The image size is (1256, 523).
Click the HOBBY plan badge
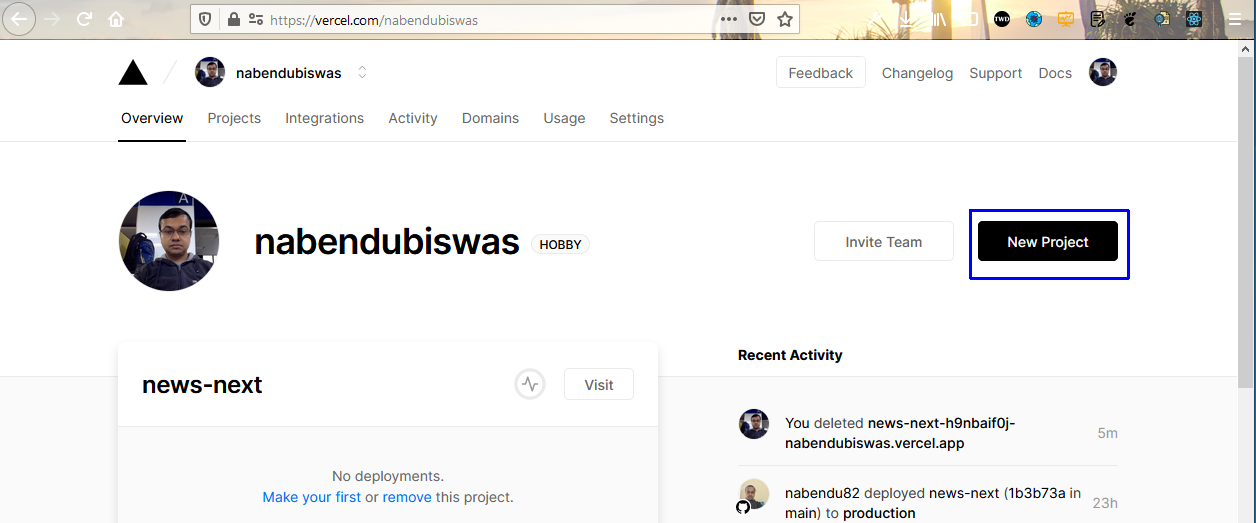coord(561,244)
